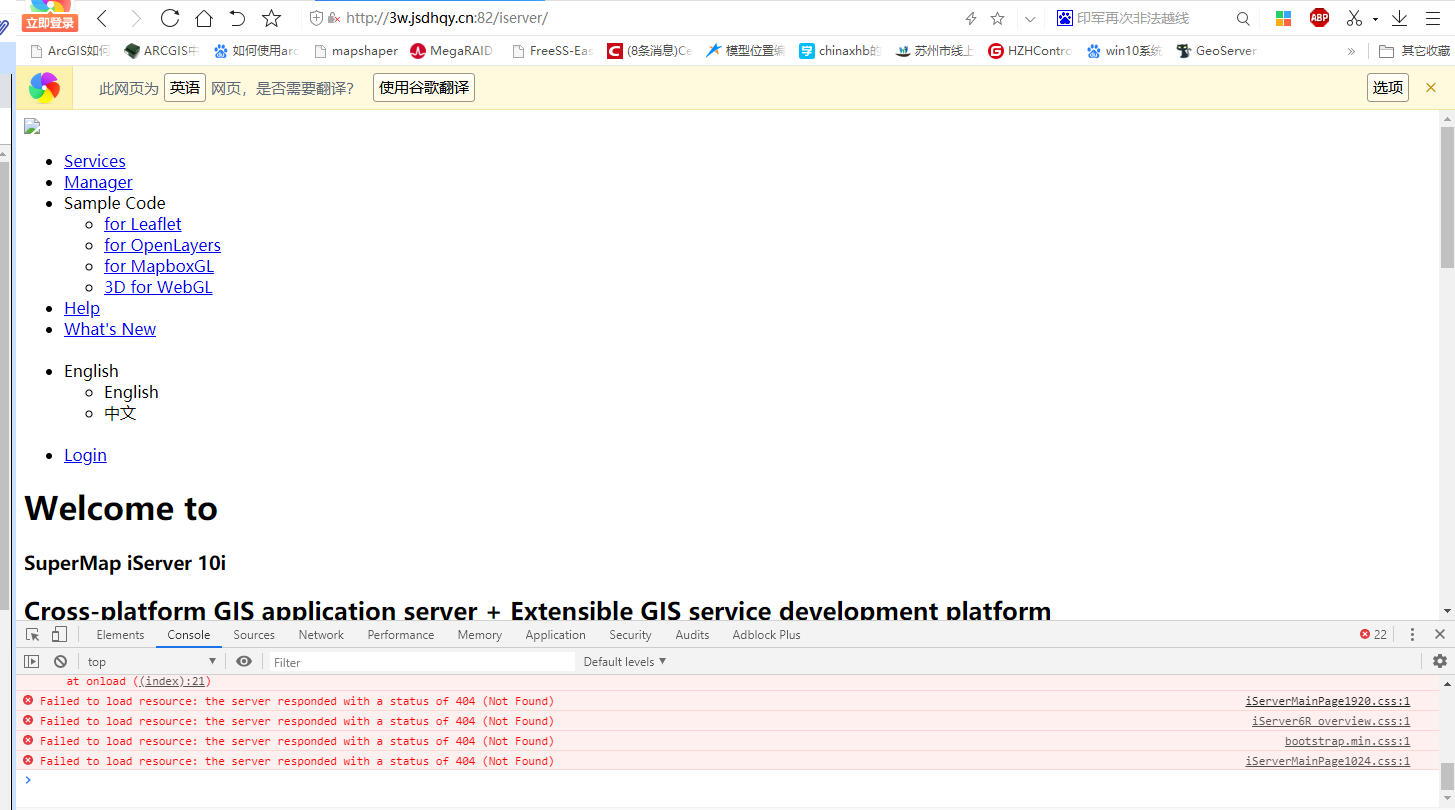Open the What's New link
The image size is (1455, 810).
(x=110, y=329)
